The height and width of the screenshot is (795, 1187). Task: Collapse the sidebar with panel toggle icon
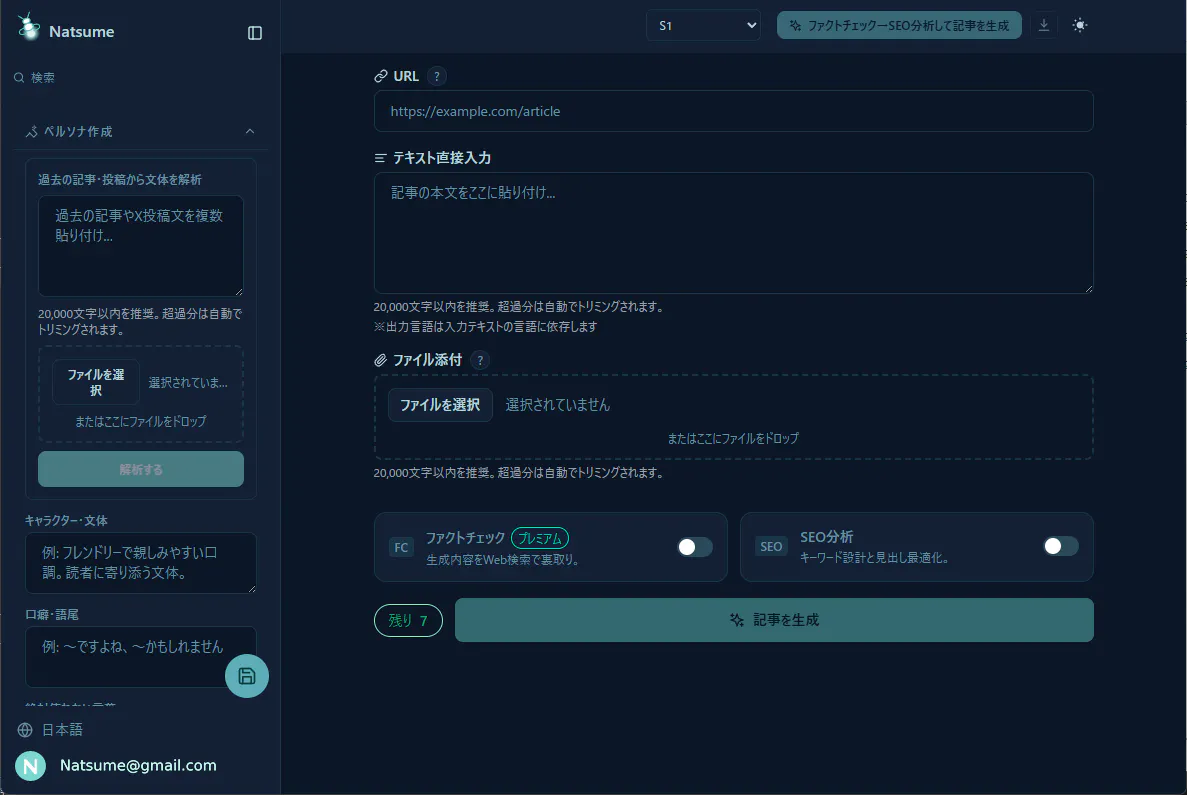tap(255, 33)
